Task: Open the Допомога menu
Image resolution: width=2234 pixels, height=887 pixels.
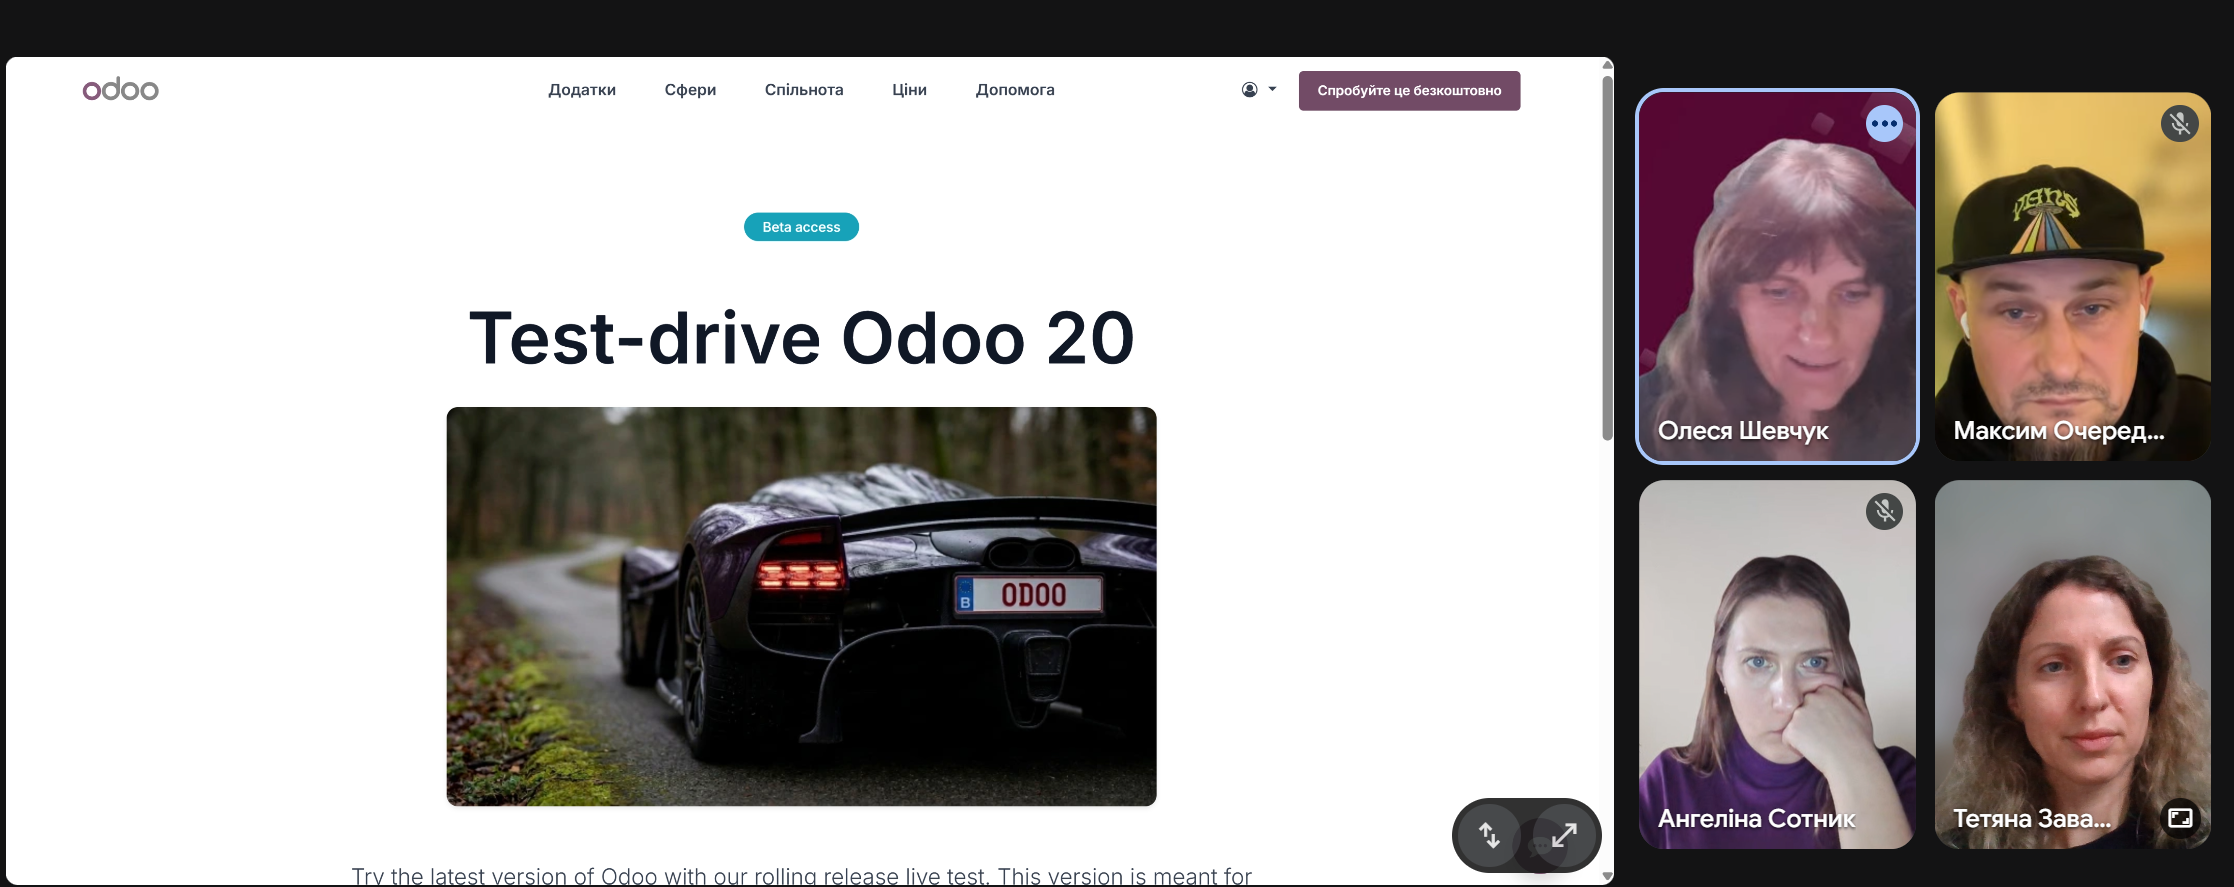Action: pyautogui.click(x=1015, y=90)
